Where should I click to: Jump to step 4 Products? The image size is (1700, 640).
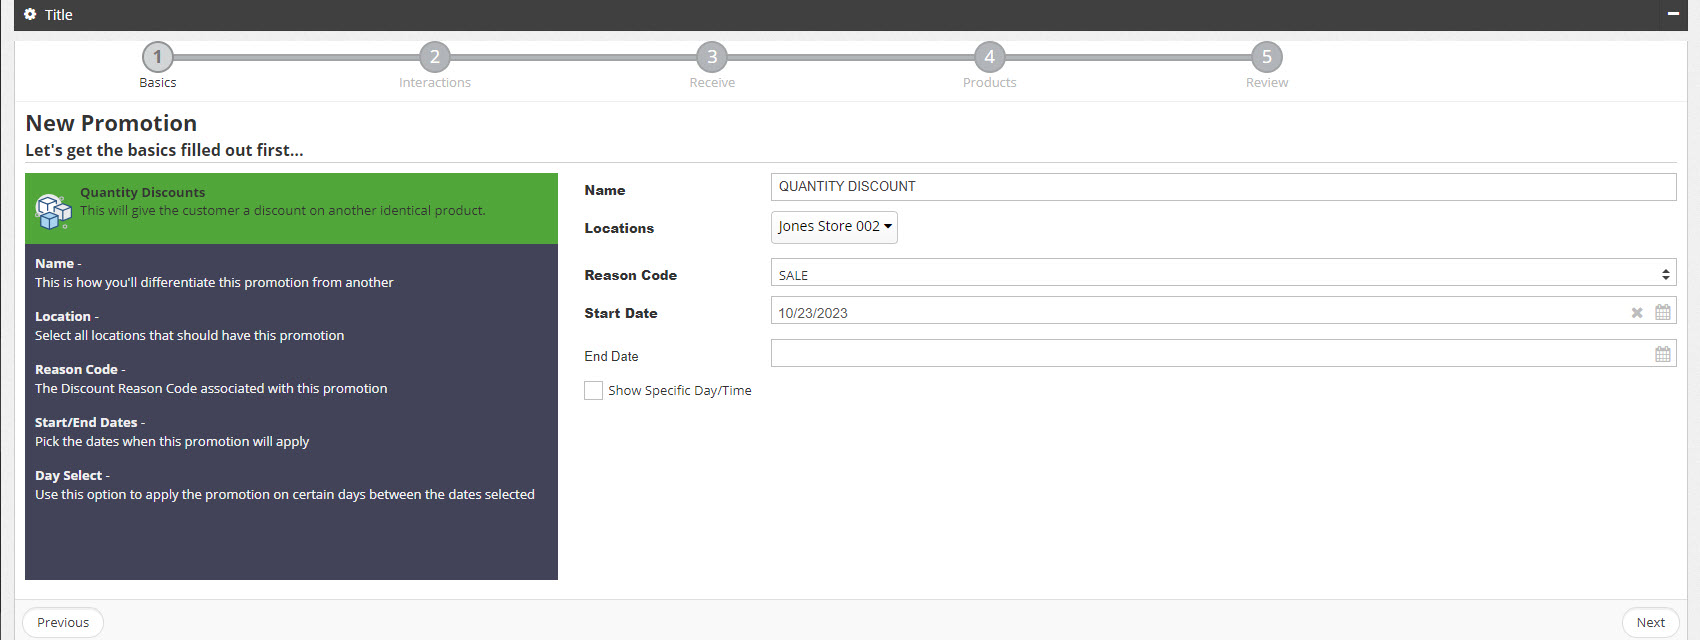pyautogui.click(x=990, y=57)
